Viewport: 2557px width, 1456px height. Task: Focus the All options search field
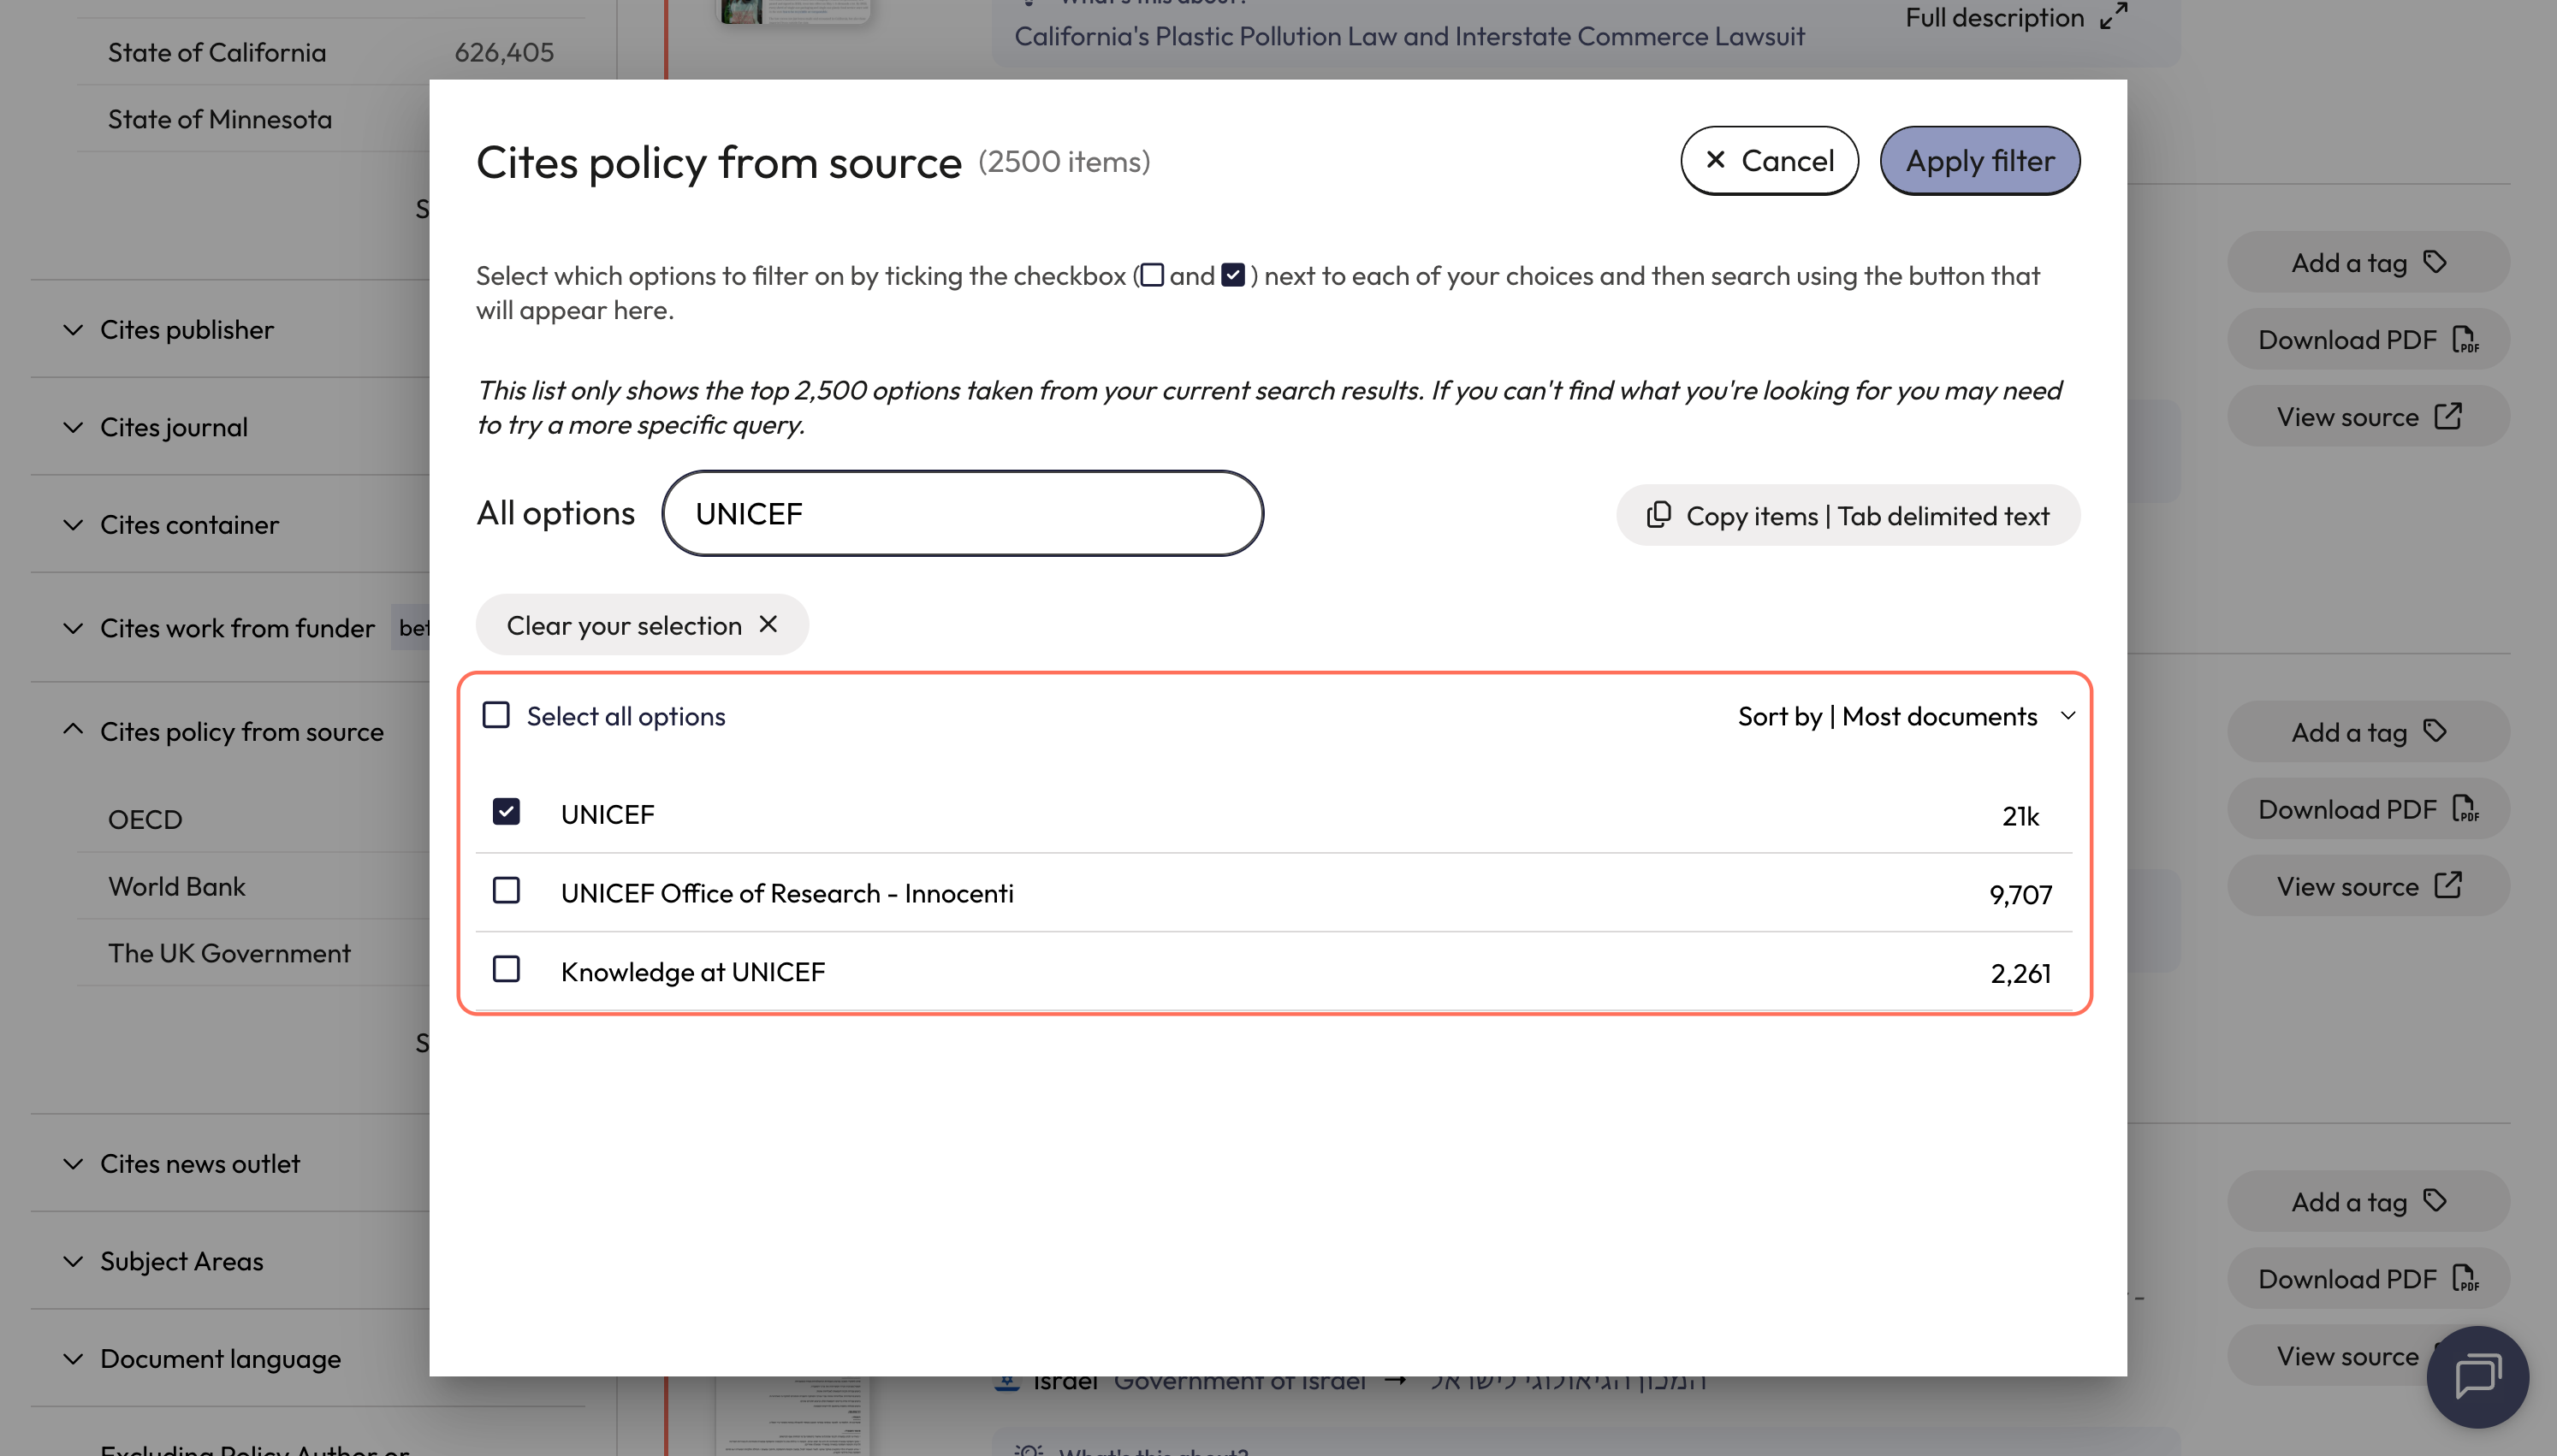962,514
